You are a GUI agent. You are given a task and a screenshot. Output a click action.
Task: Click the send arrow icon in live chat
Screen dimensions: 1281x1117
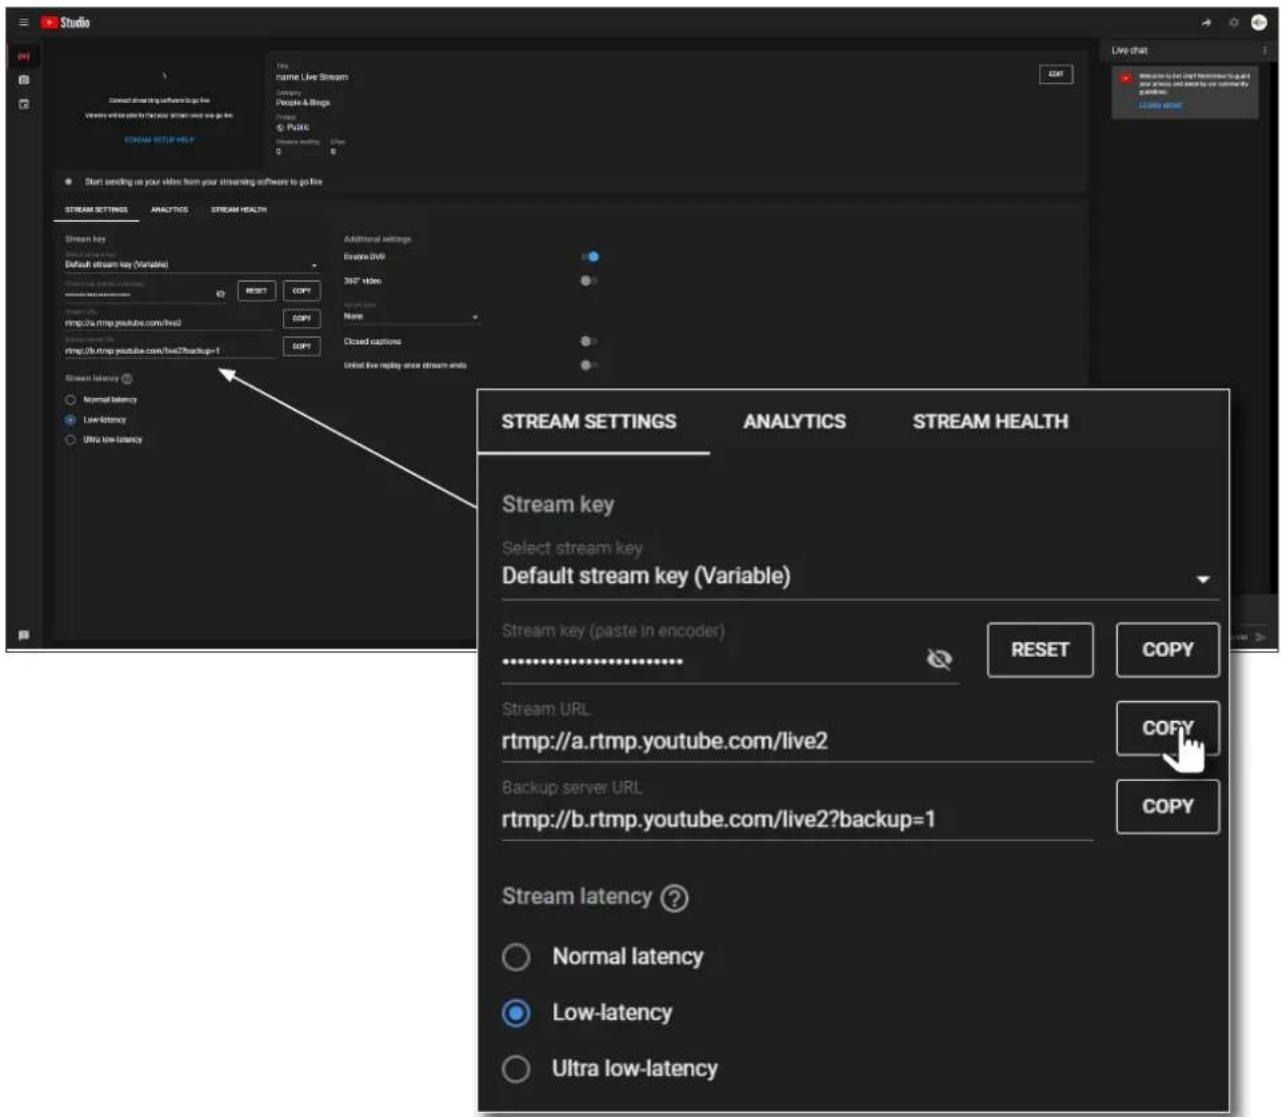1261,637
